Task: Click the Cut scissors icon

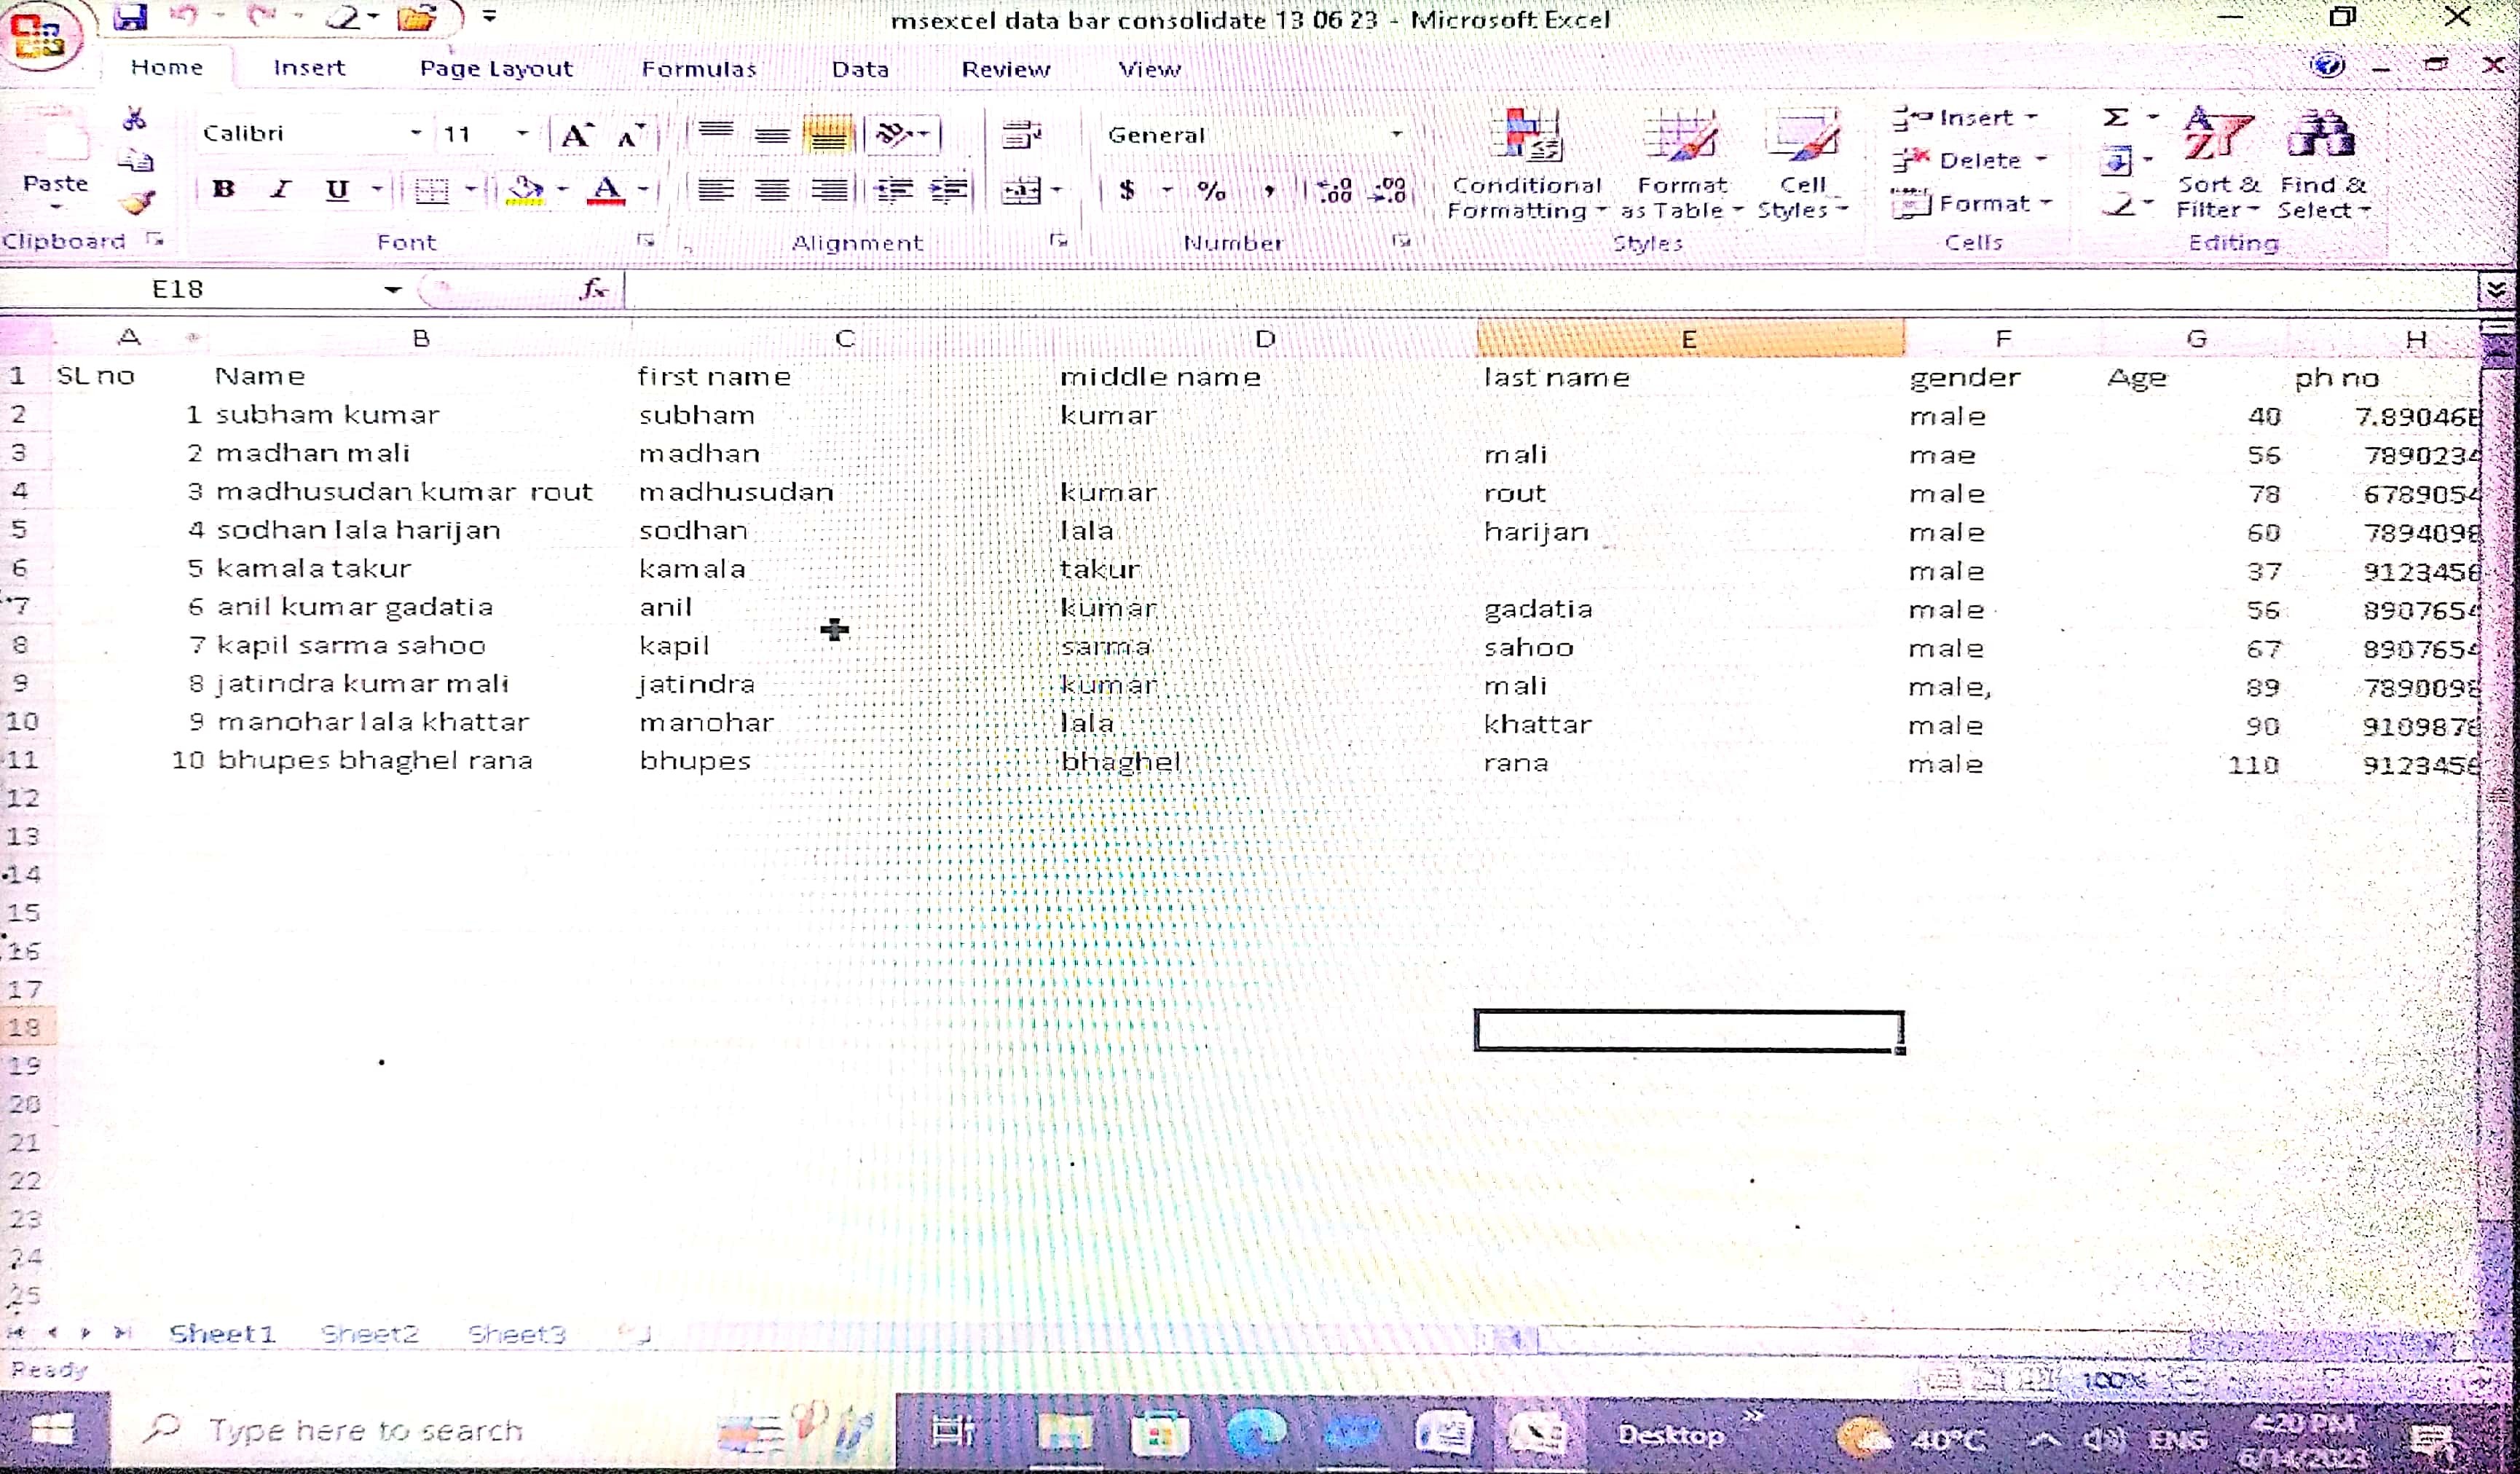Action: (x=134, y=120)
